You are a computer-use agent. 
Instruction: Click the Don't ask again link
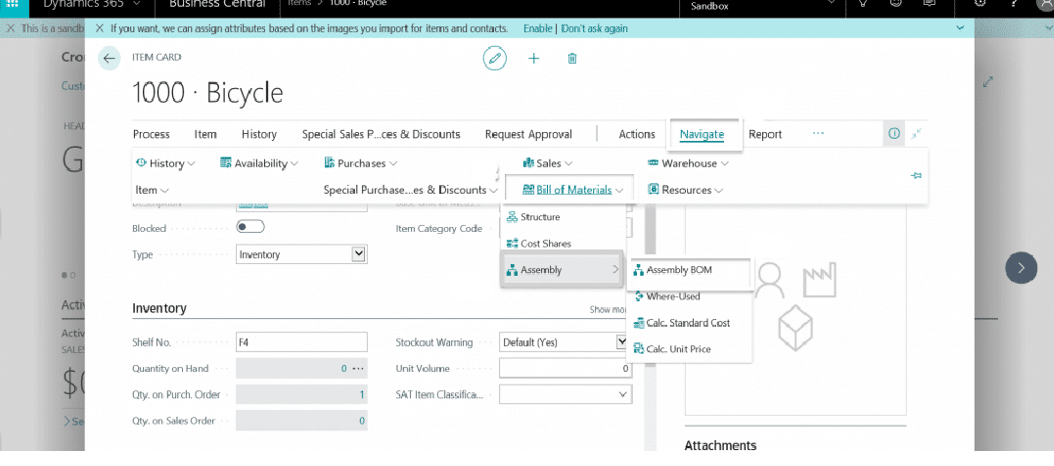595,29
